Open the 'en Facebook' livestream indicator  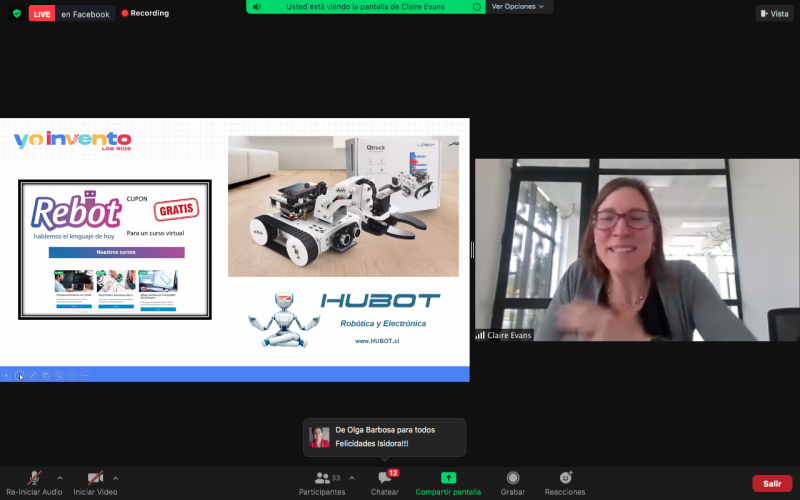85,14
